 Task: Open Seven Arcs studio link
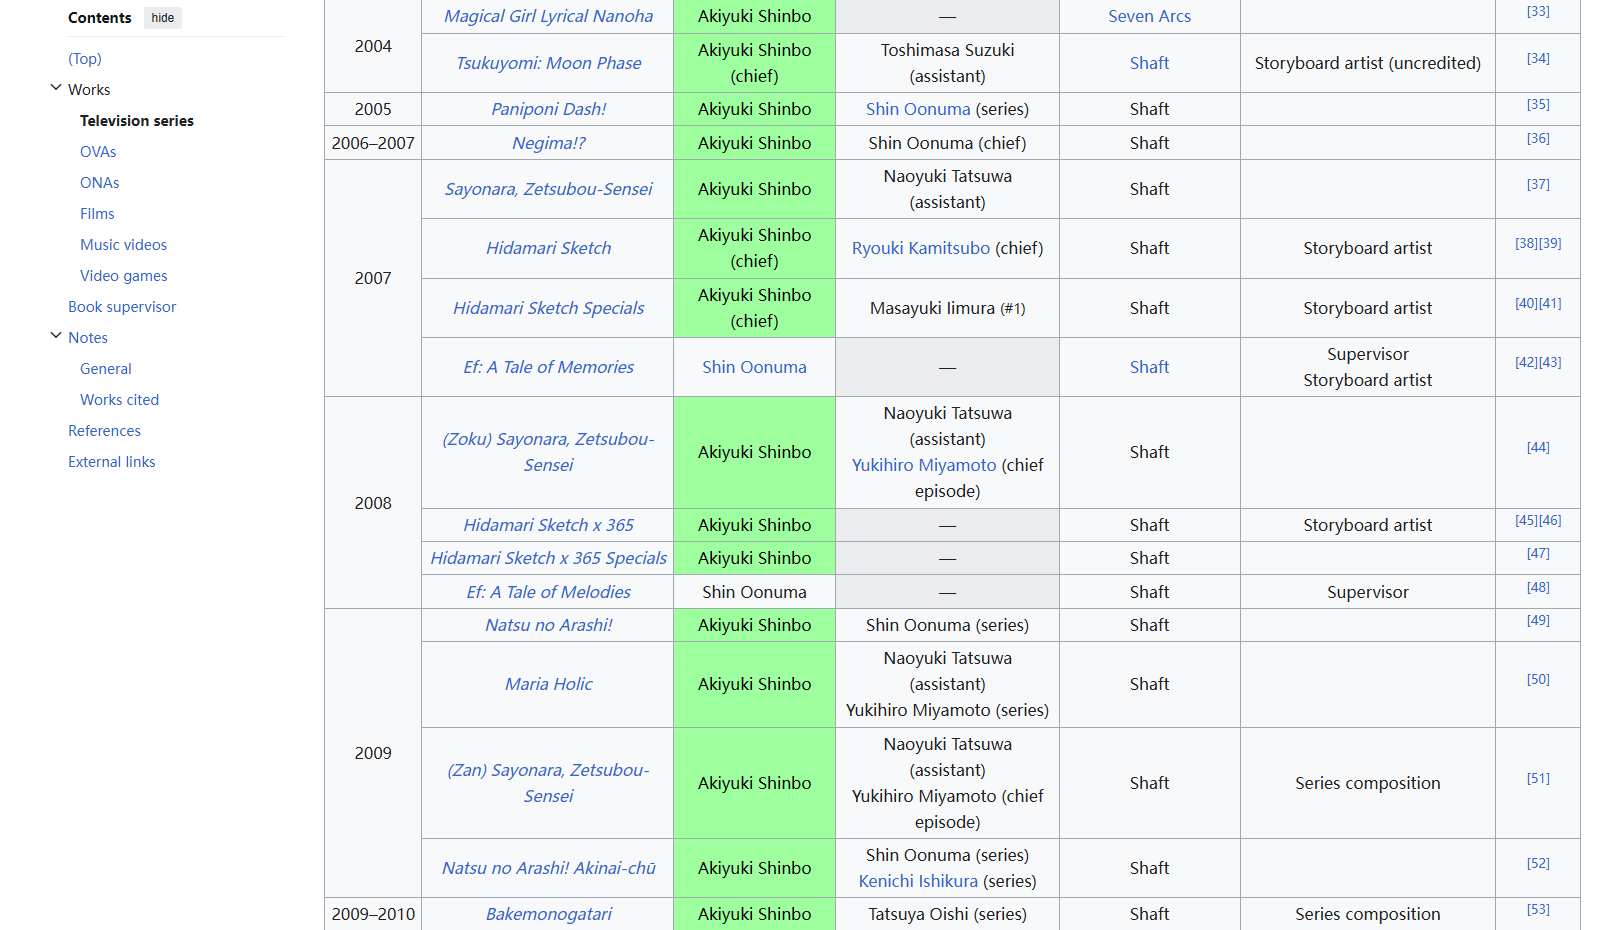coord(1150,16)
